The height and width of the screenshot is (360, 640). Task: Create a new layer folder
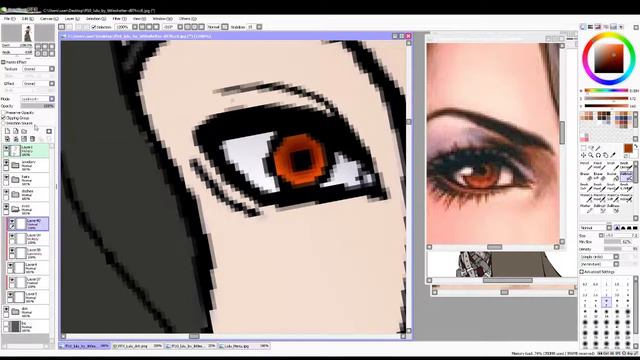24,131
